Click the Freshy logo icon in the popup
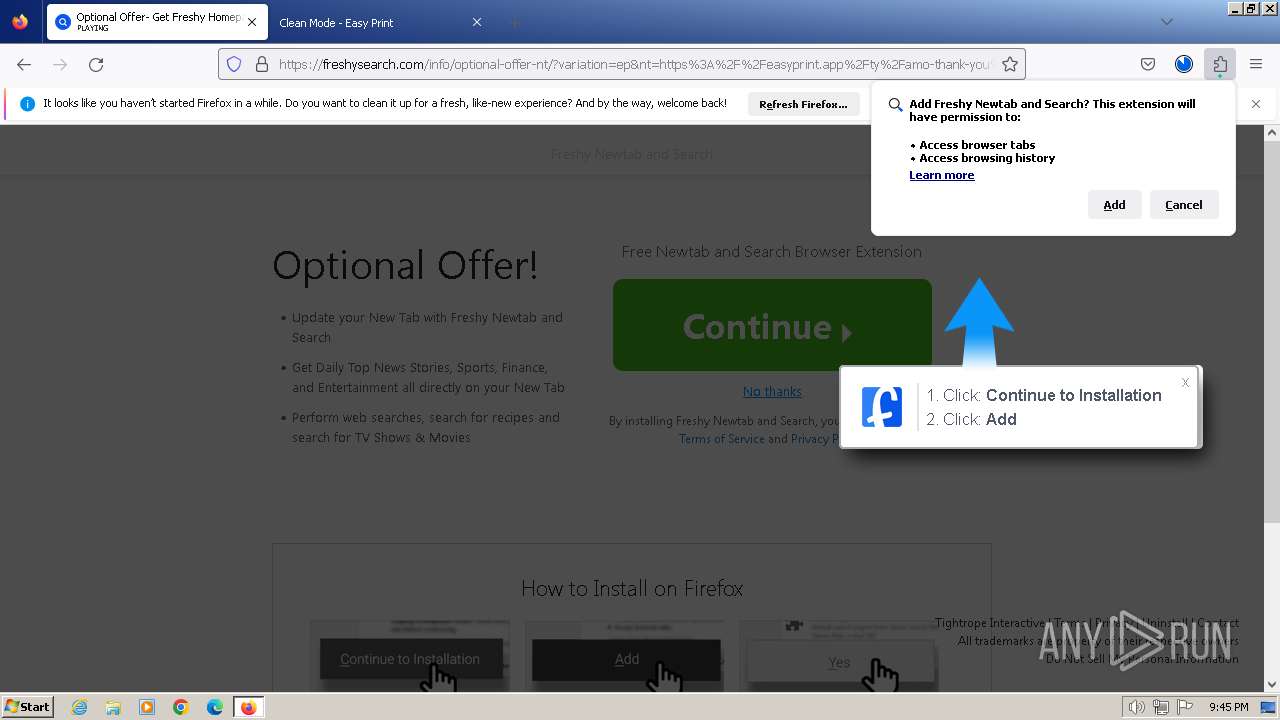This screenshot has height=720, width=1280. coord(882,407)
